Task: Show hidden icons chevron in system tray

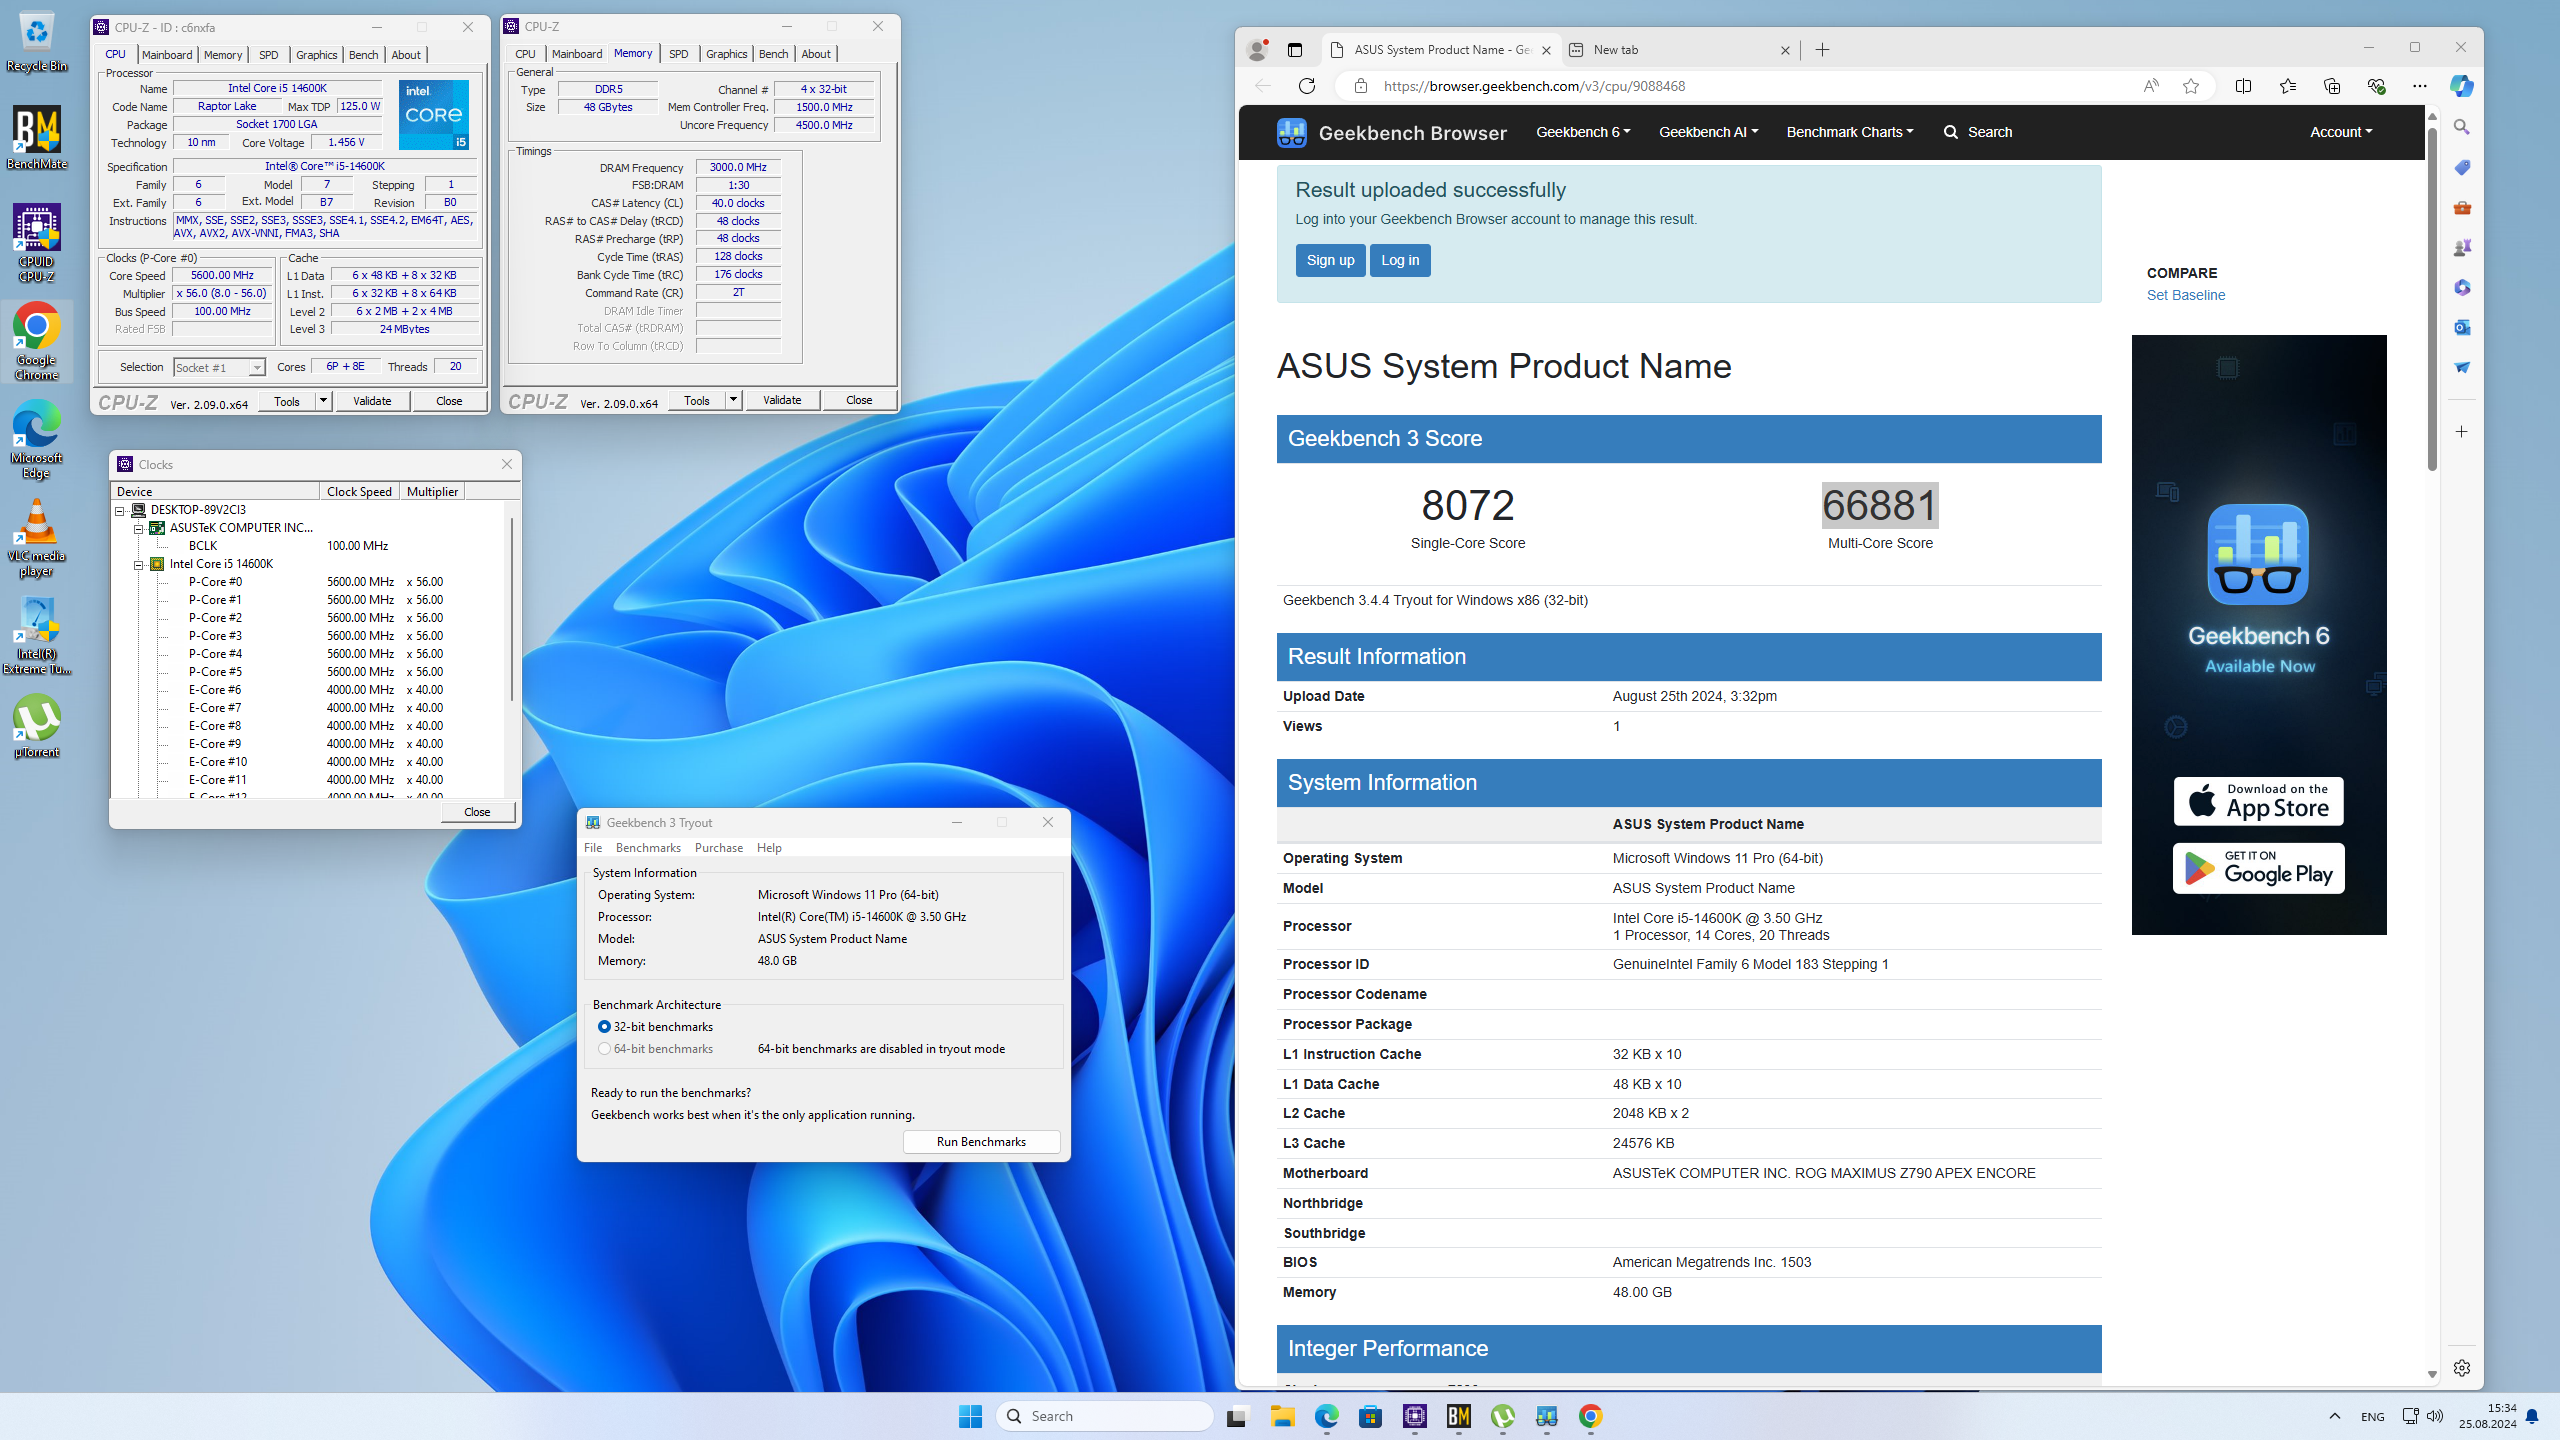Action: [2335, 1416]
